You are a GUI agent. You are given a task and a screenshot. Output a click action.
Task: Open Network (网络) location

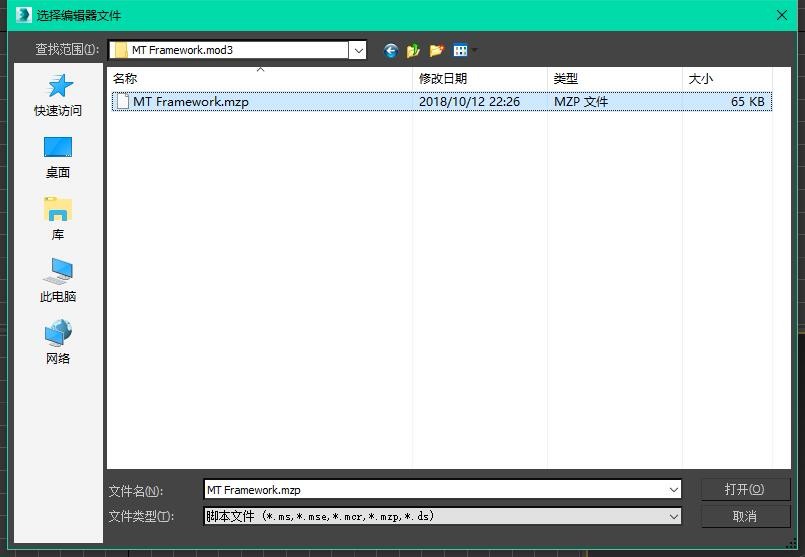(x=58, y=344)
